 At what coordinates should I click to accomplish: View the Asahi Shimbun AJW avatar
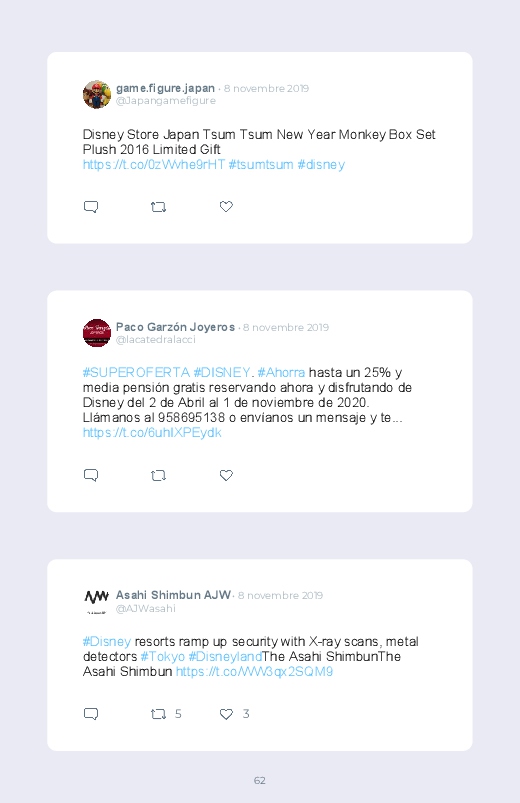pyautogui.click(x=97, y=600)
